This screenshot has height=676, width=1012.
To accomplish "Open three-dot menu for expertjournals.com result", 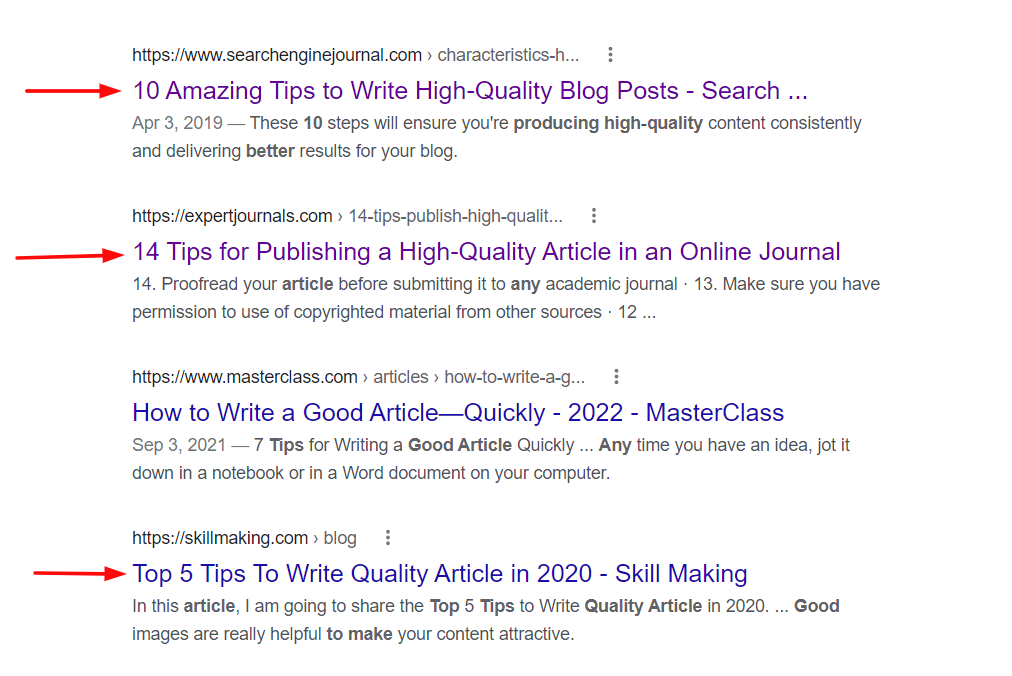I will pos(594,216).
